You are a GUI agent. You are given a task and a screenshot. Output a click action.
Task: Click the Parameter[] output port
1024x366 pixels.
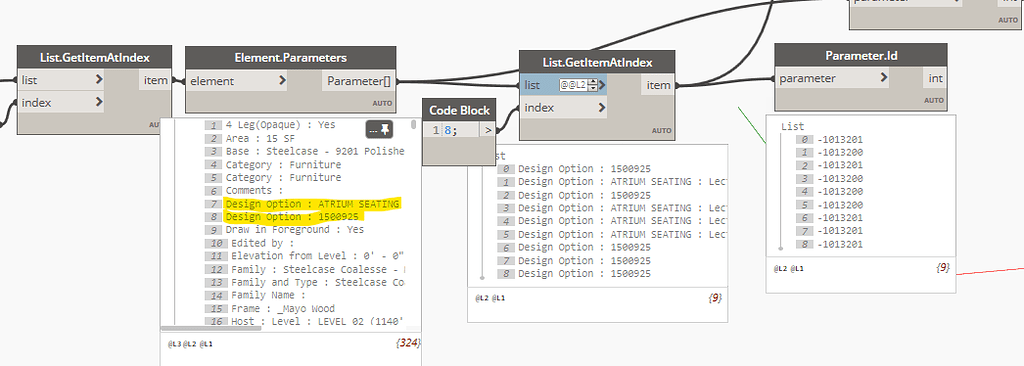[359, 81]
